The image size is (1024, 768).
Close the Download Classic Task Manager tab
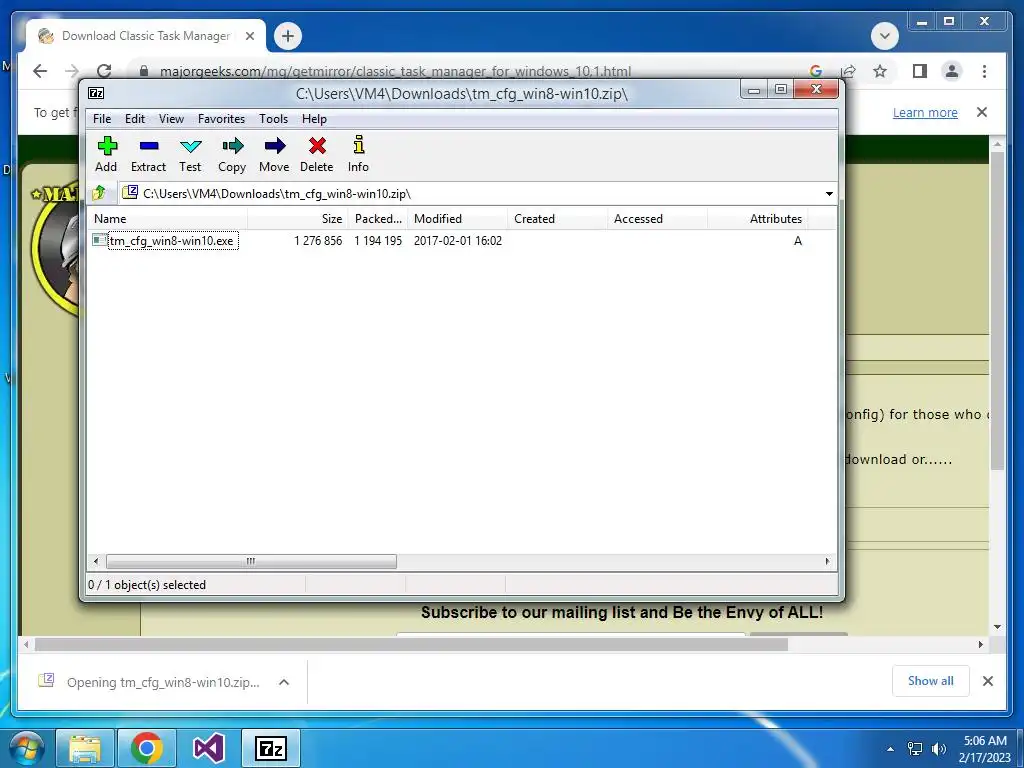click(249, 36)
